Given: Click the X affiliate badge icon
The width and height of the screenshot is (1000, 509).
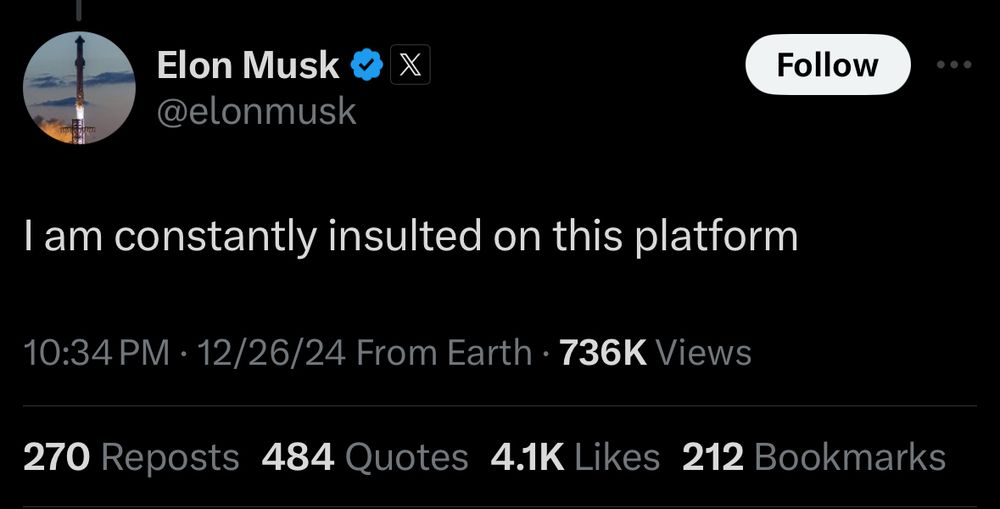Looking at the screenshot, I should click(410, 65).
